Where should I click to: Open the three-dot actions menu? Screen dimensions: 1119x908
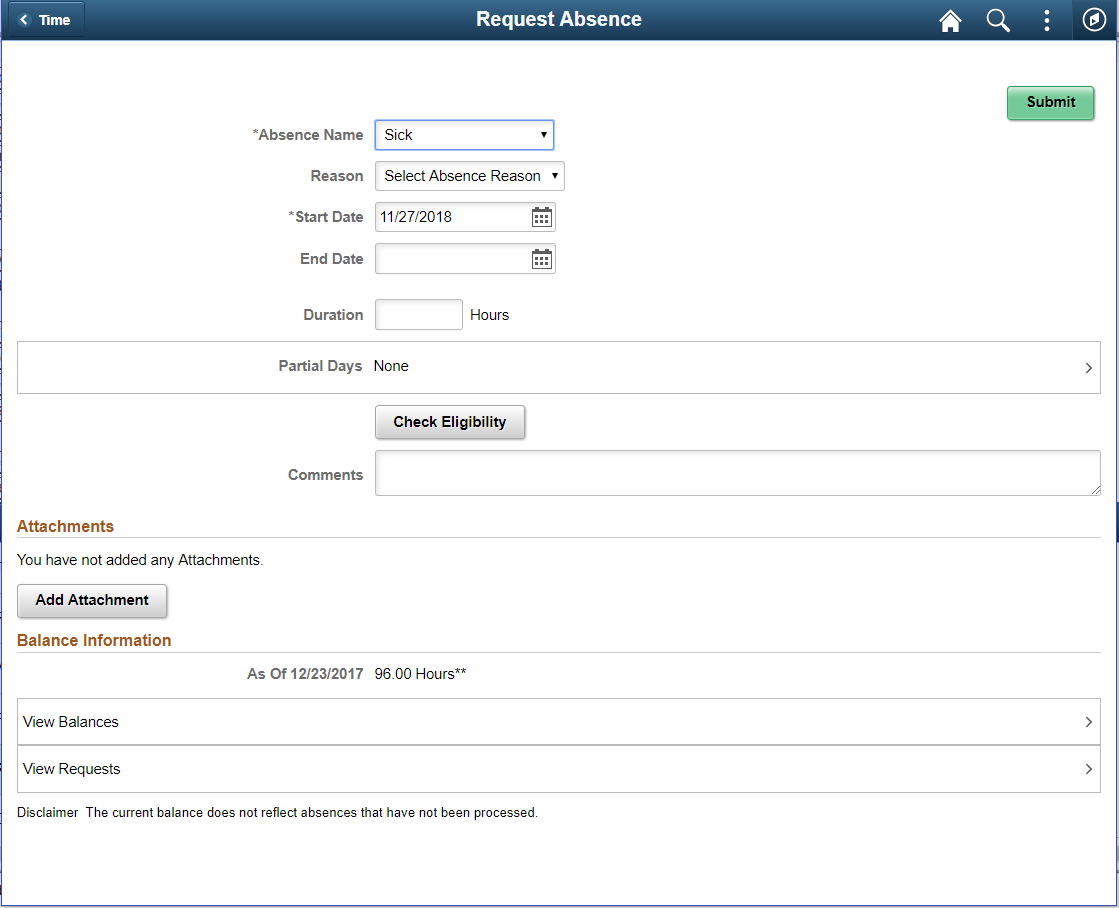[x=1046, y=21]
